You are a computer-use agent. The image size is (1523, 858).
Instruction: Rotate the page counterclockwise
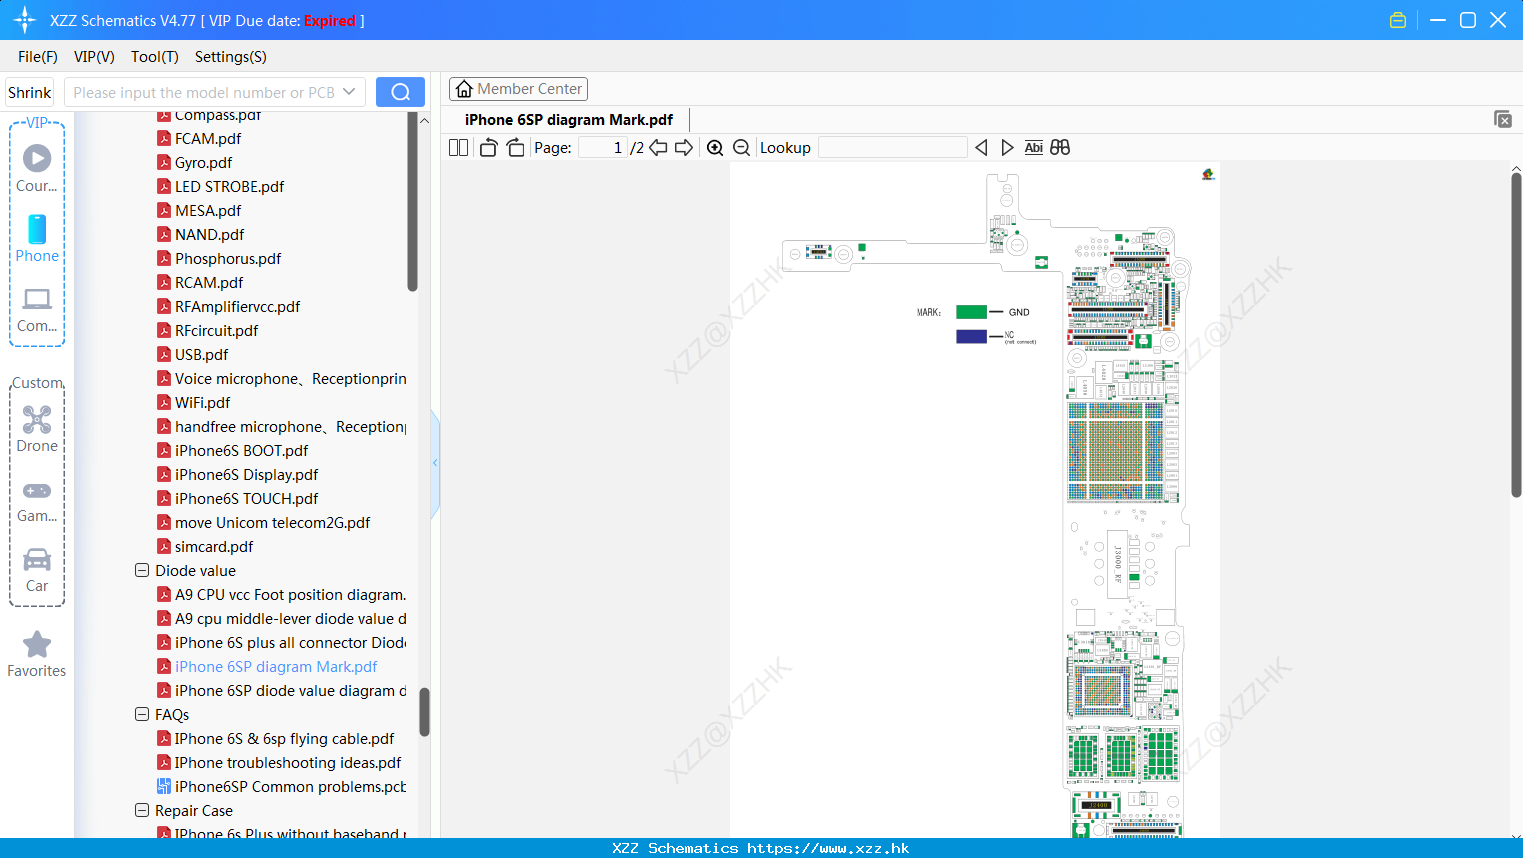[x=488, y=148]
